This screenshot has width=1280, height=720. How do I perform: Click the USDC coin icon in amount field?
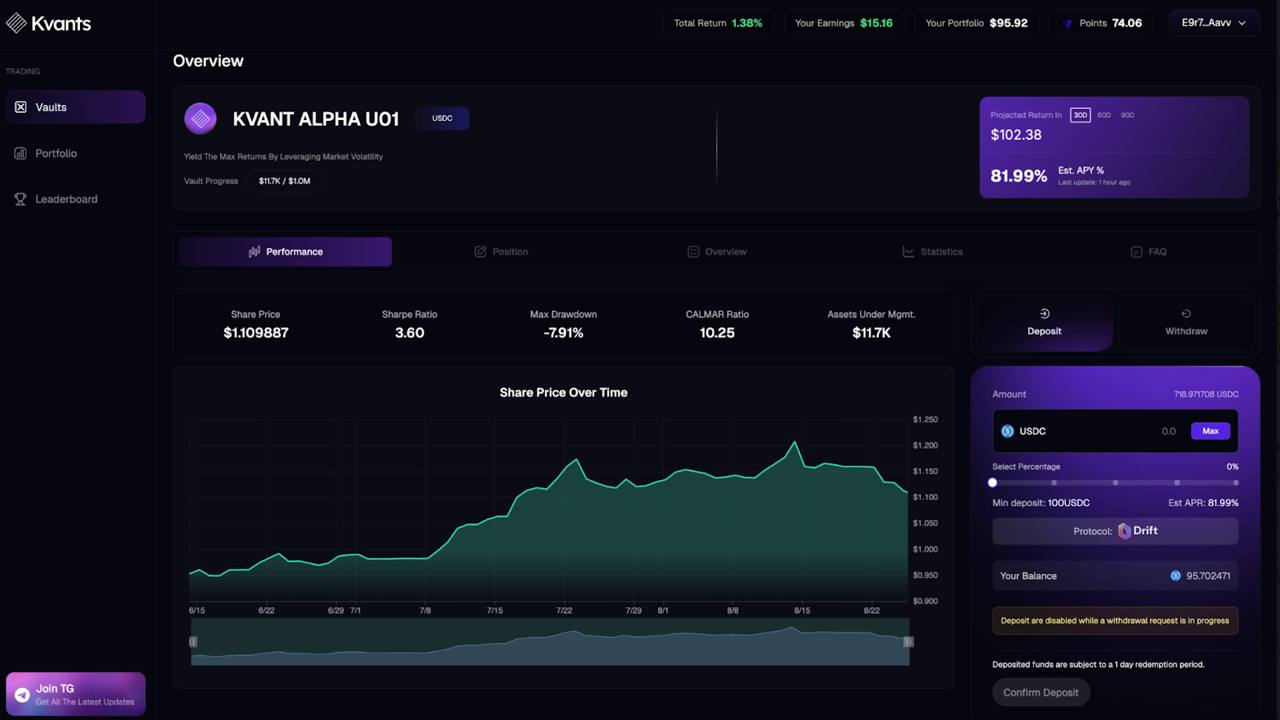(x=1007, y=431)
